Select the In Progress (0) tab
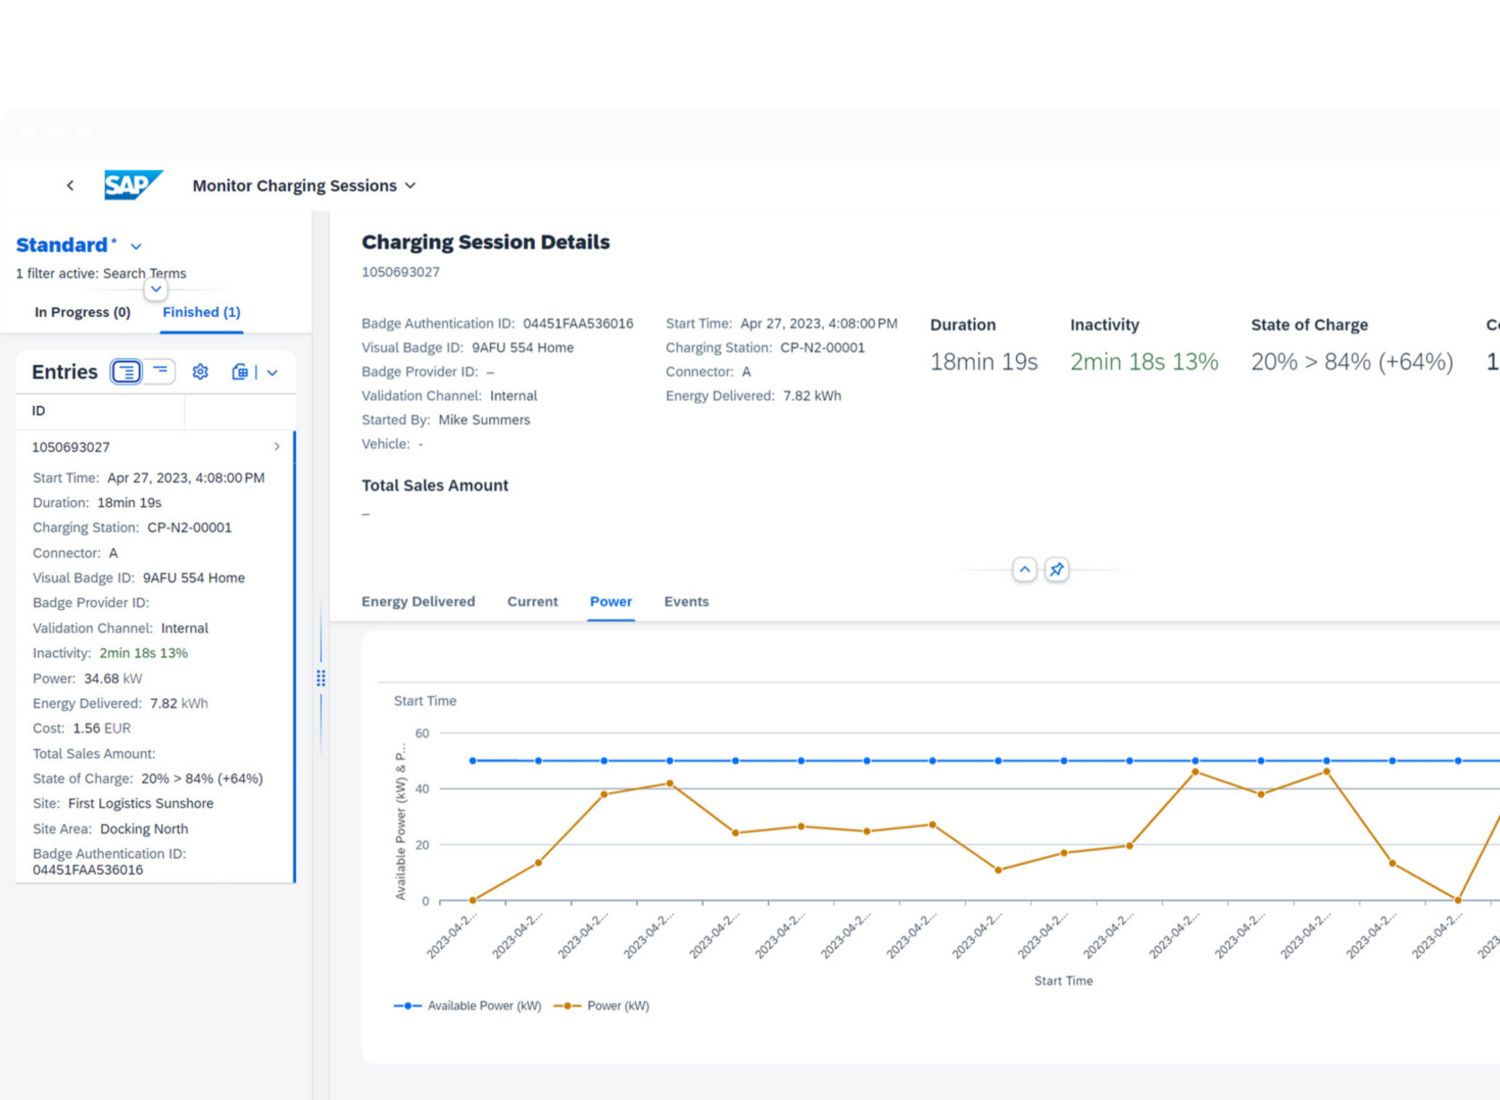Viewport: 1500px width, 1100px height. 82,312
